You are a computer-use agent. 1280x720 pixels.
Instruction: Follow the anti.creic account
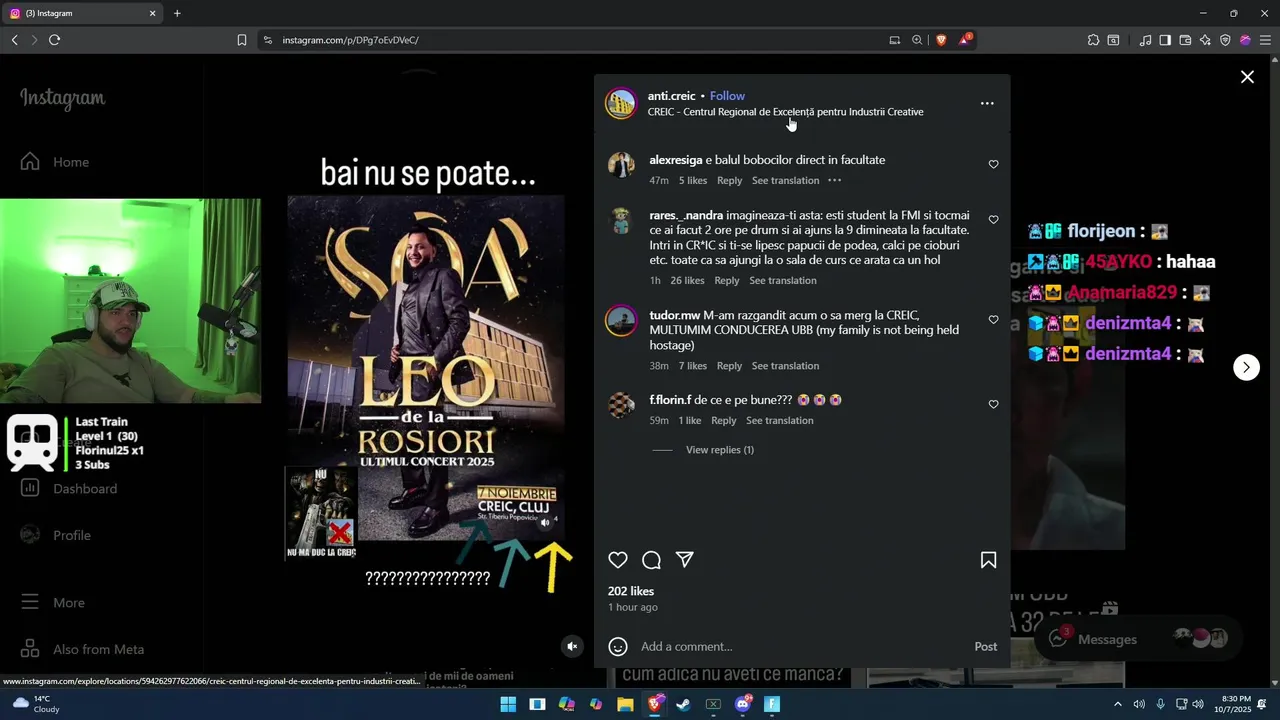coord(727,96)
